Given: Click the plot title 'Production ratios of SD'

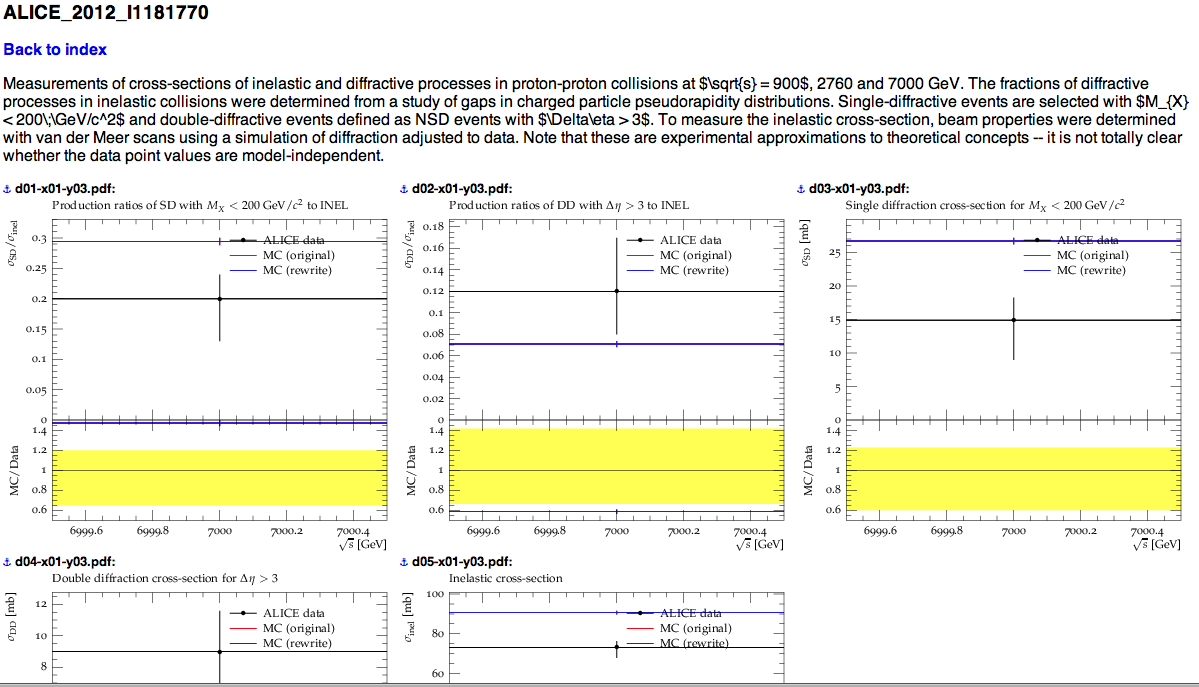Looking at the screenshot, I should (x=200, y=205).
